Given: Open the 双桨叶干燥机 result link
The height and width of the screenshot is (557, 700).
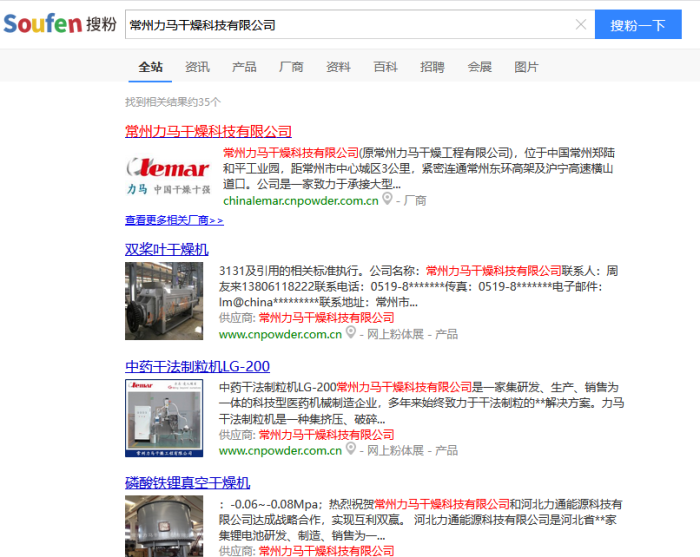Looking at the screenshot, I should (x=166, y=249).
